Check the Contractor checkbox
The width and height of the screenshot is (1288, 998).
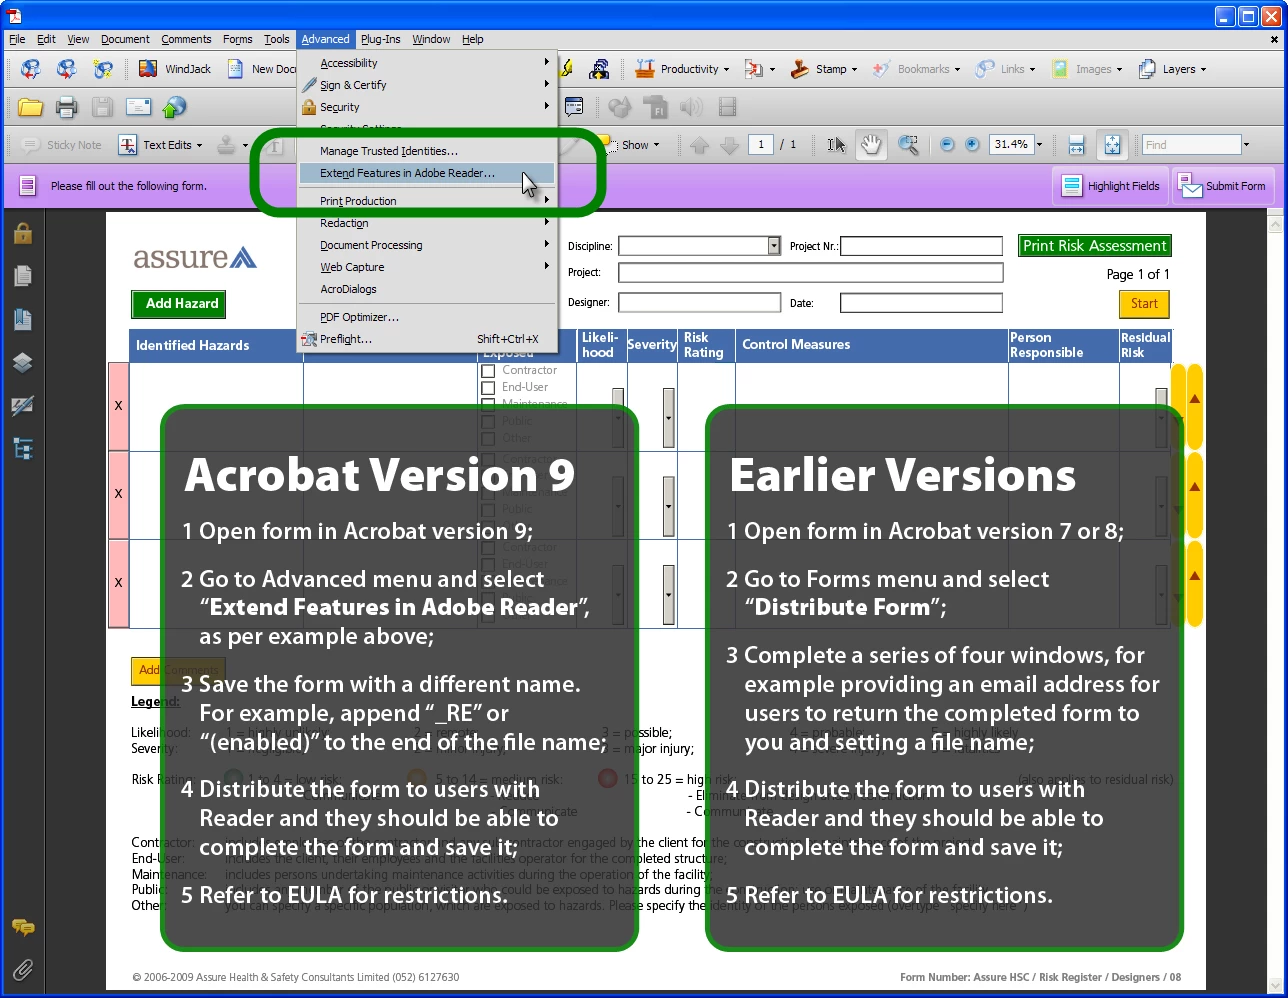tap(488, 370)
